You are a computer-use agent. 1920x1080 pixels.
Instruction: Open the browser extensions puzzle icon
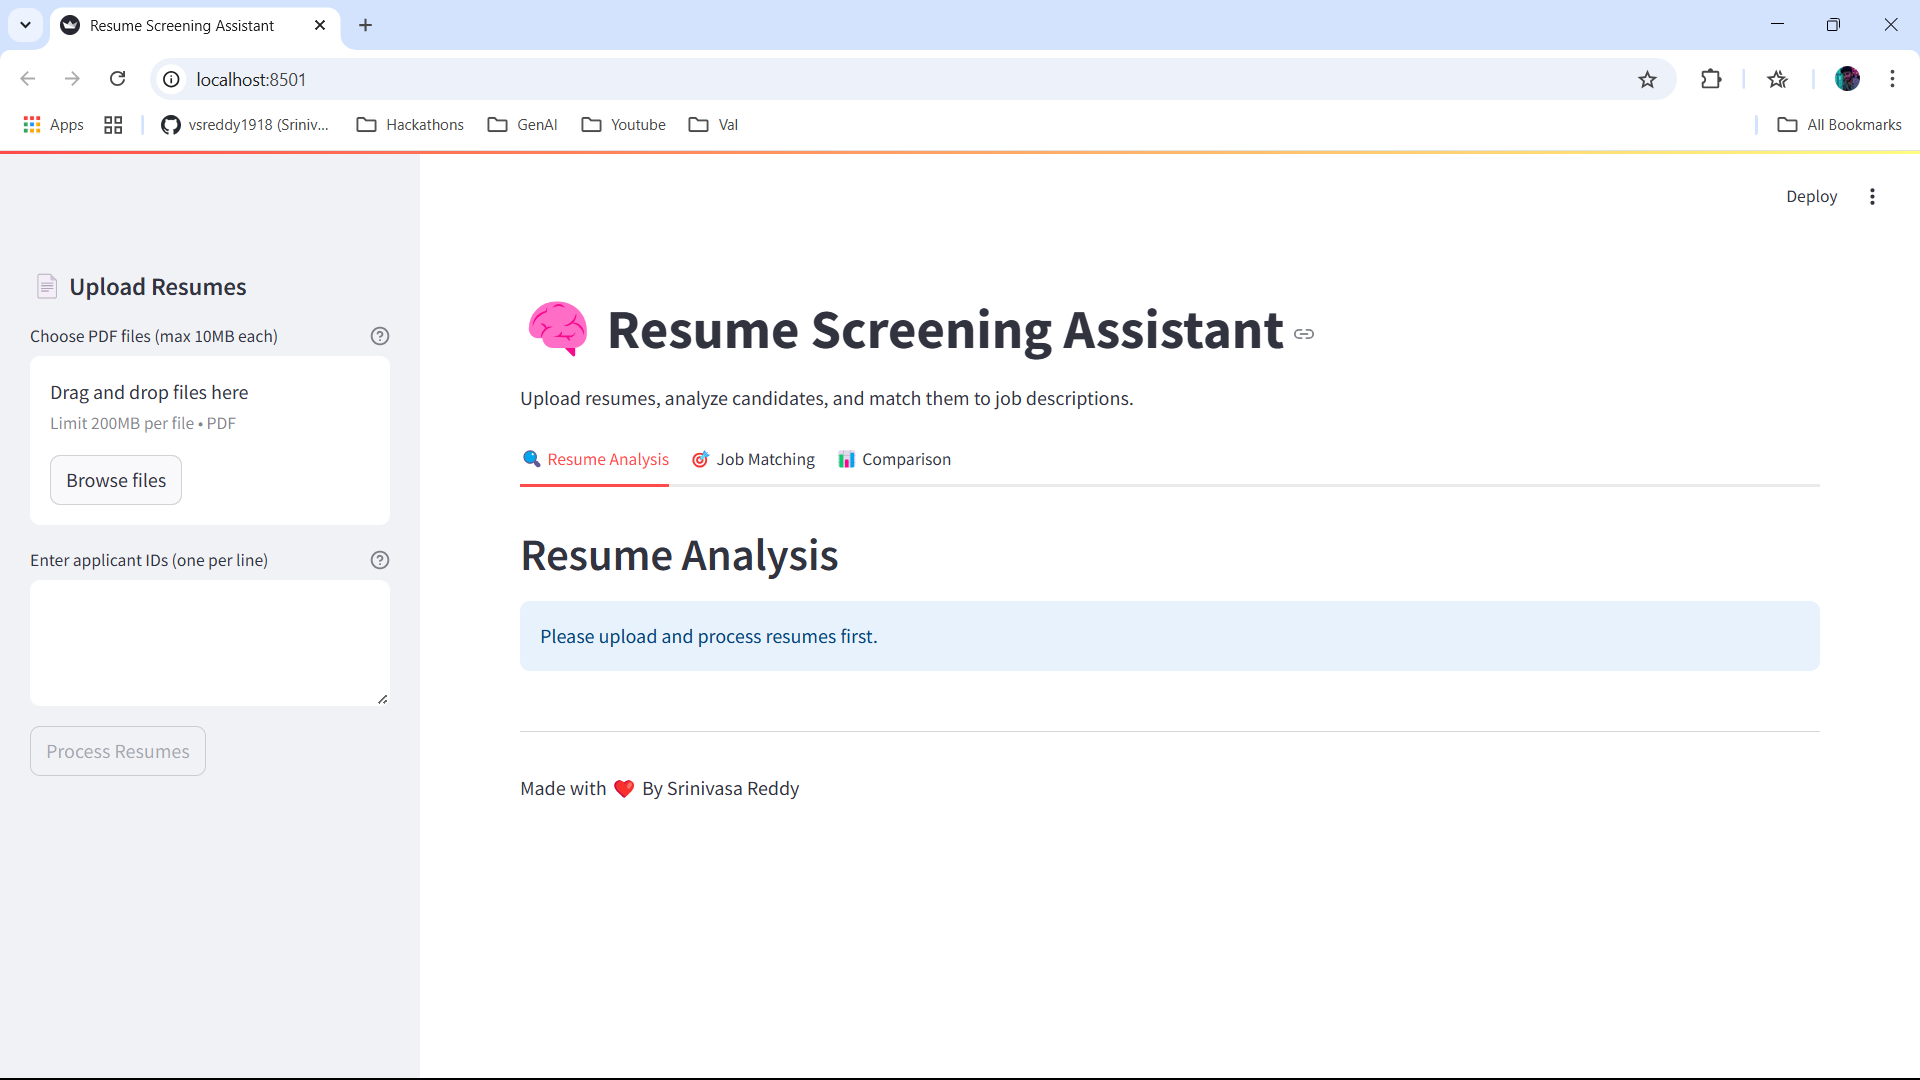point(1711,80)
